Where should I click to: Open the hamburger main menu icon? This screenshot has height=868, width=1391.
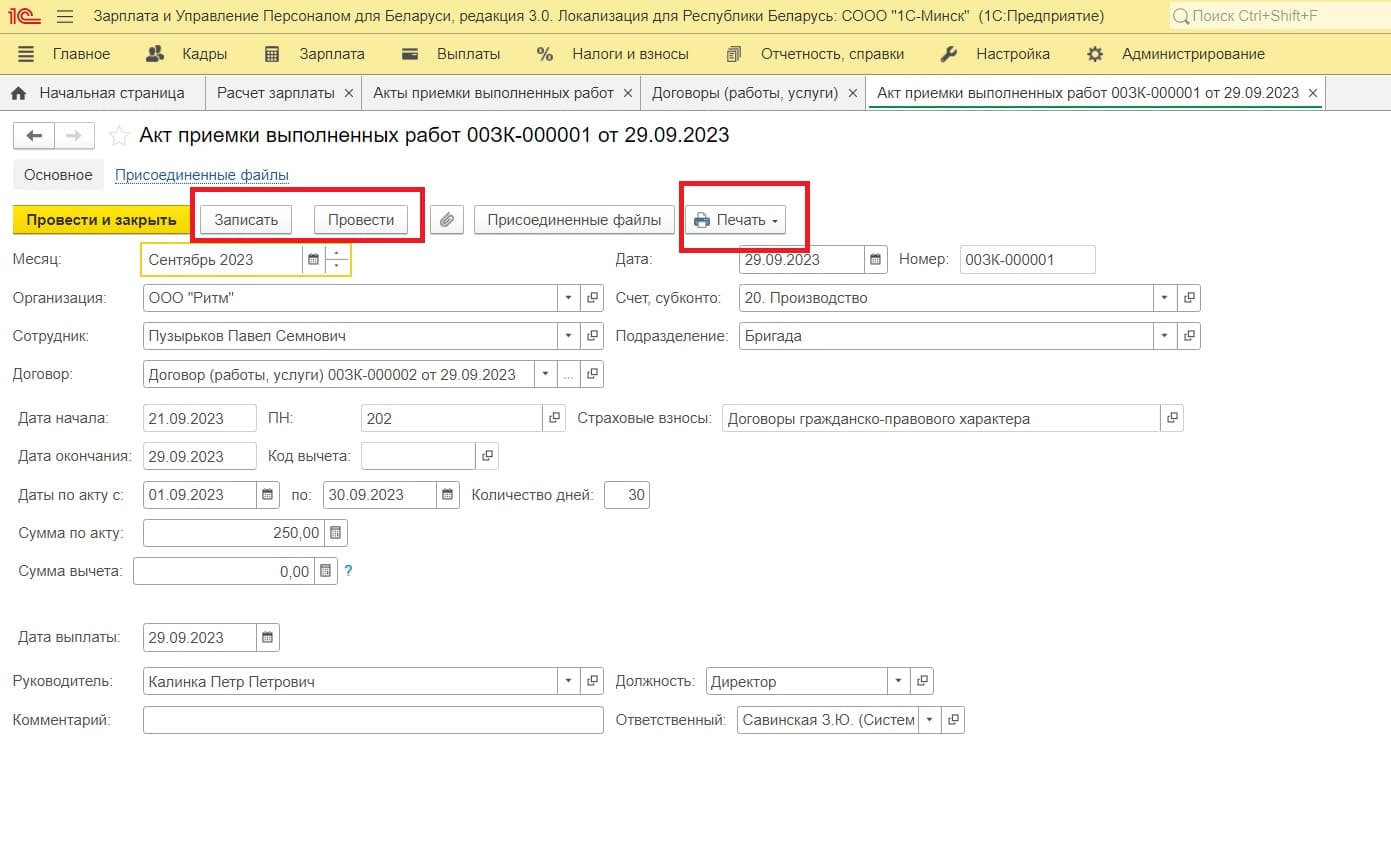[x=65, y=17]
